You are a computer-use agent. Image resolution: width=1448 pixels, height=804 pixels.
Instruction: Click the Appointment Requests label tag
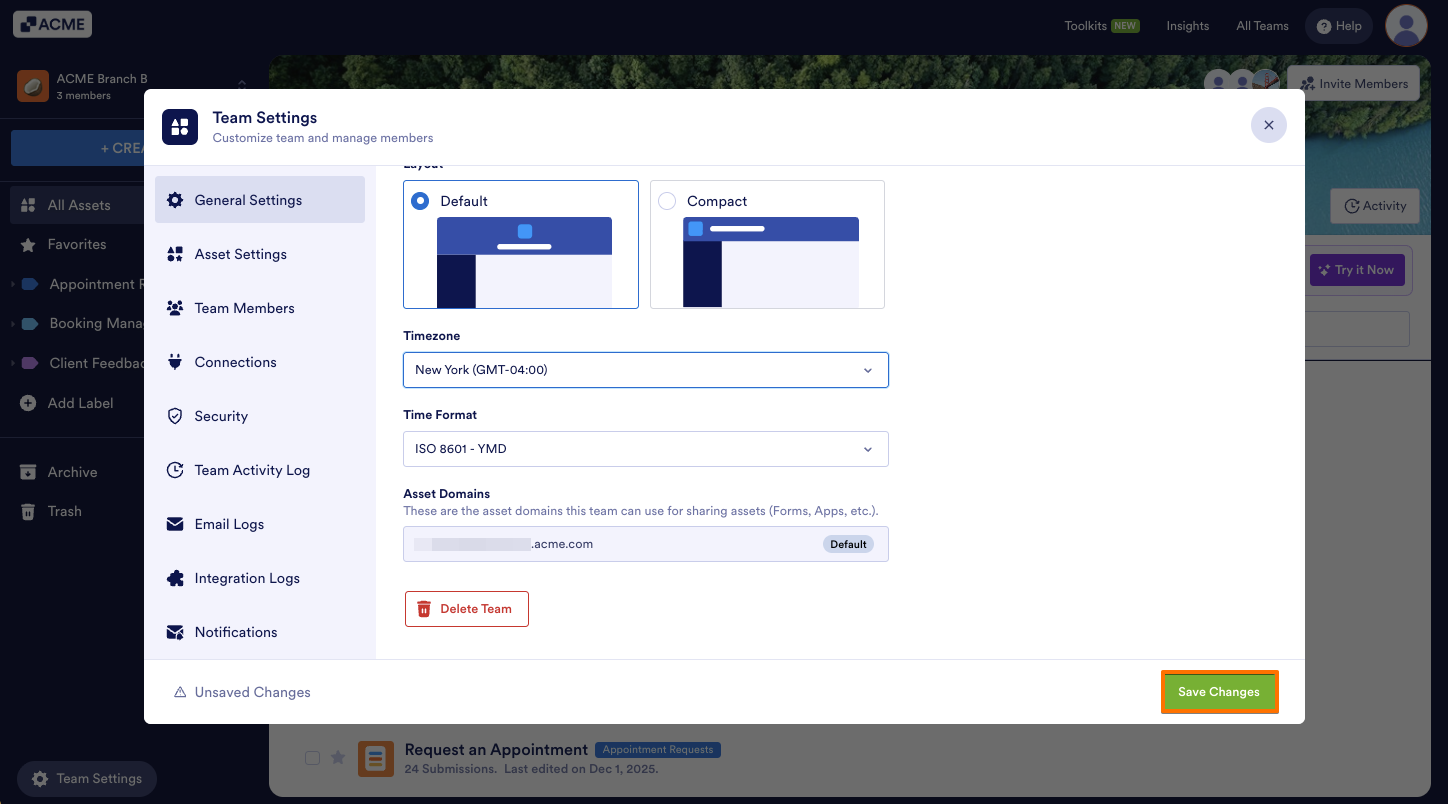point(658,749)
